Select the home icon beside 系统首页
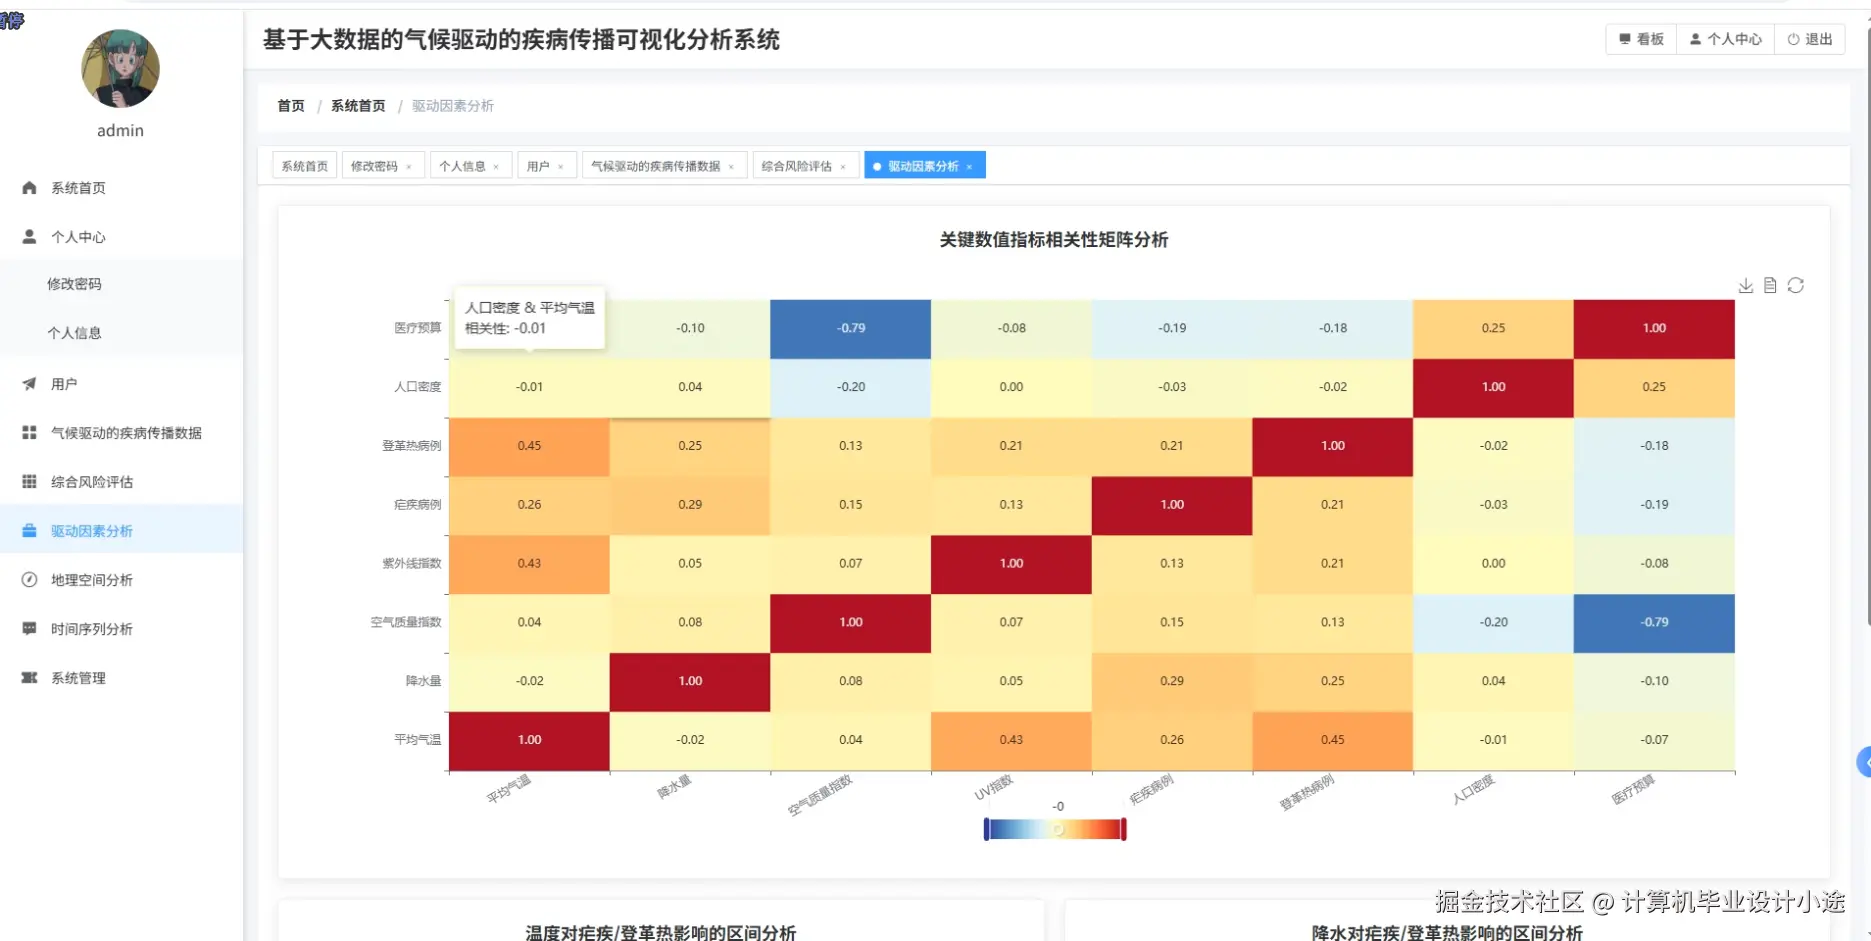 (x=28, y=187)
